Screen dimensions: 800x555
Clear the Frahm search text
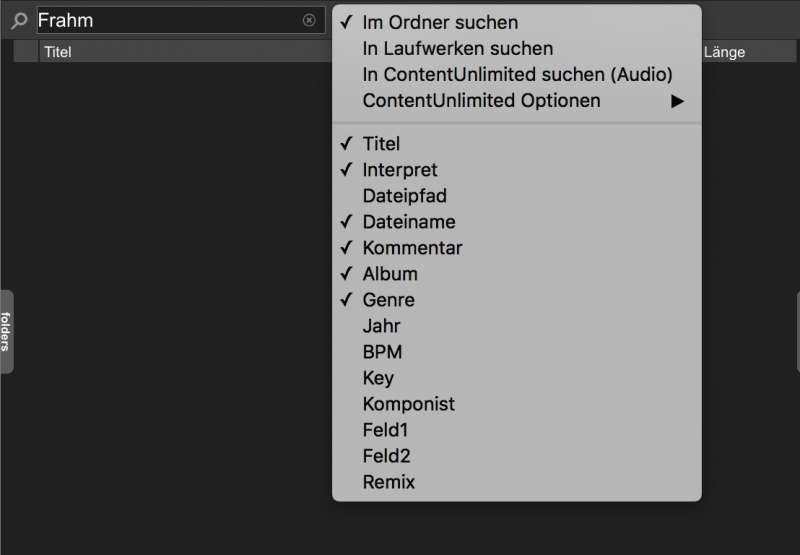coord(309,20)
